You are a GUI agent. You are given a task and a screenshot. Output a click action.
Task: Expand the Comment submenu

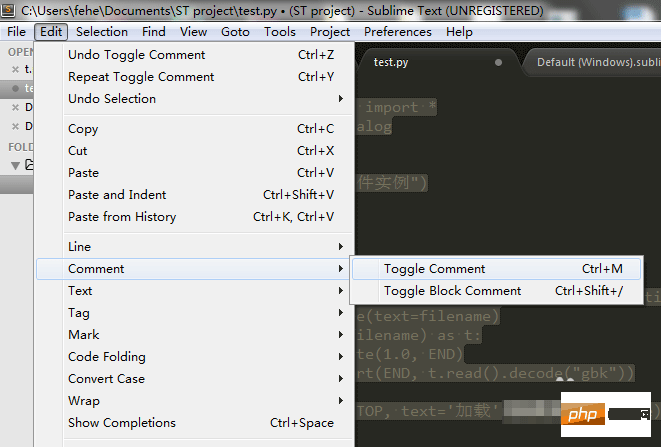pyautogui.click(x=194, y=269)
